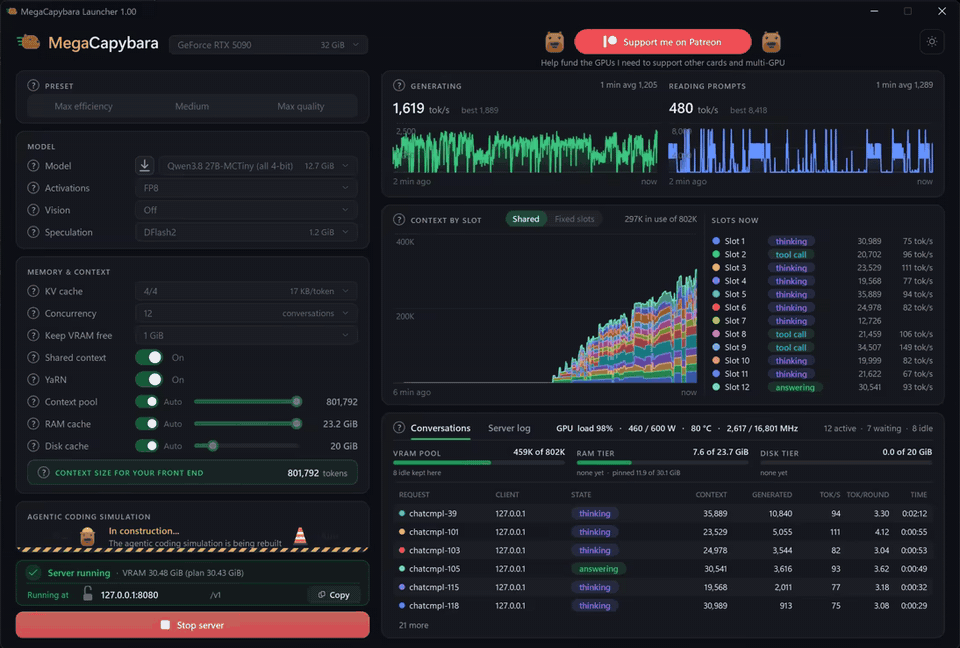The image size is (960, 648).
Task: Click the capybara mascot right of Patreon button
Action: 771,42
